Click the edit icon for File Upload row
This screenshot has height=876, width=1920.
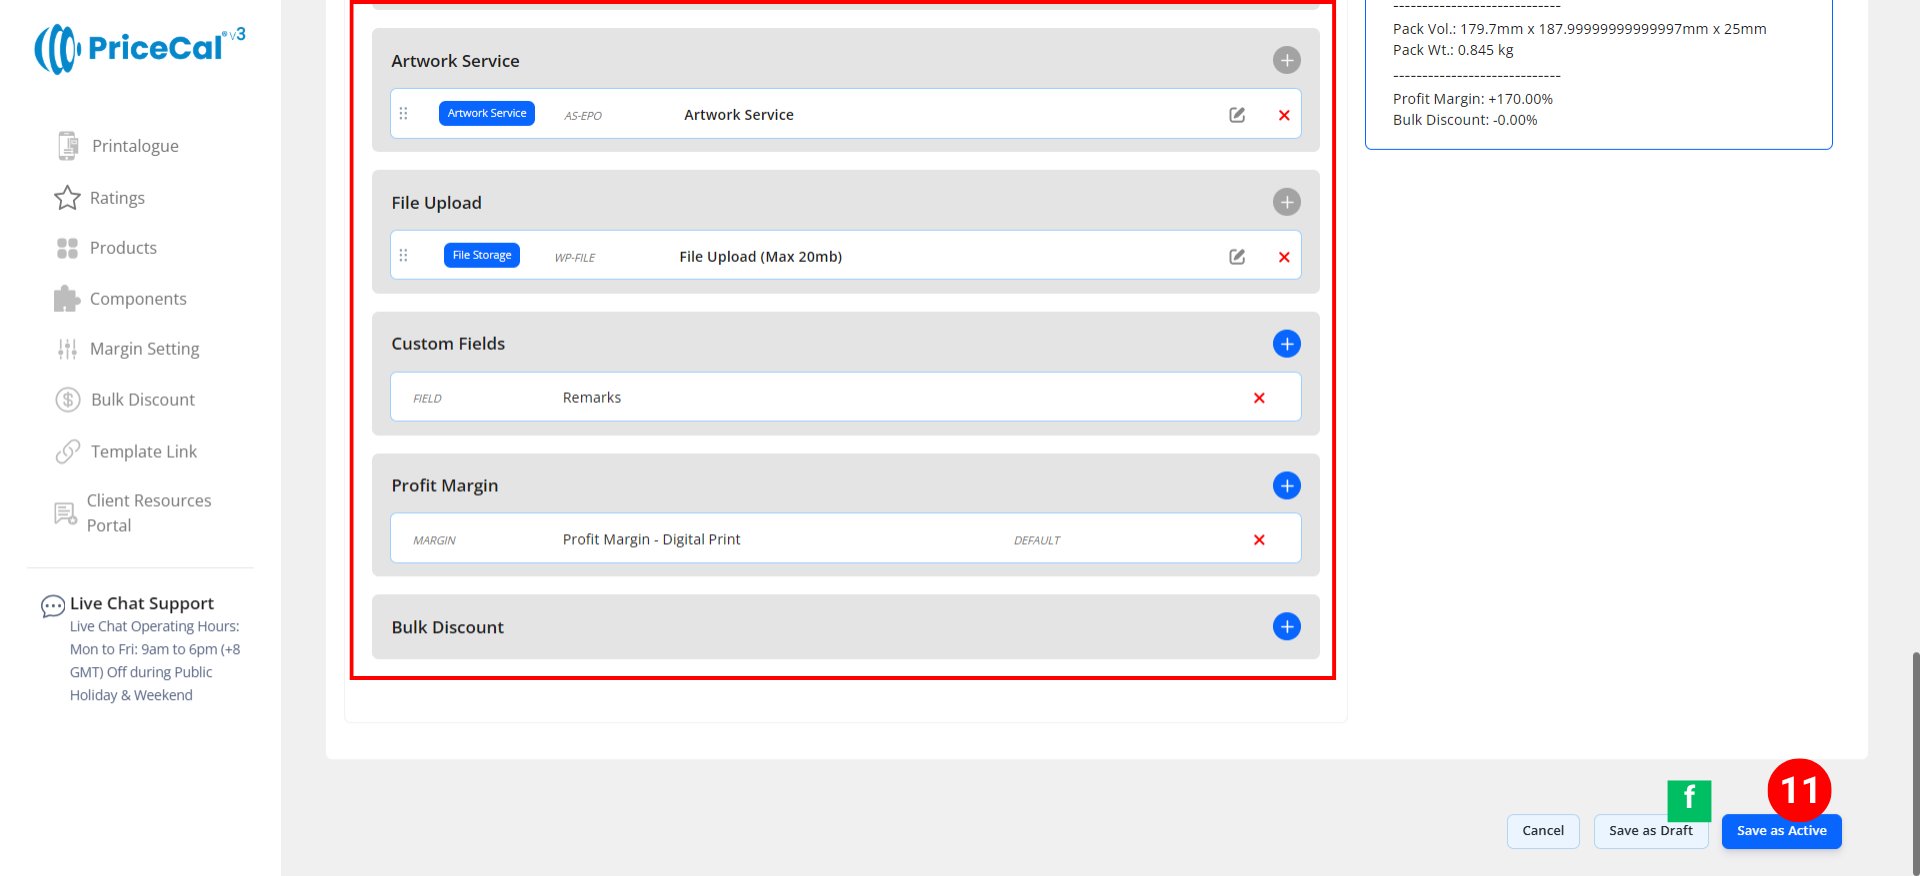pos(1237,257)
